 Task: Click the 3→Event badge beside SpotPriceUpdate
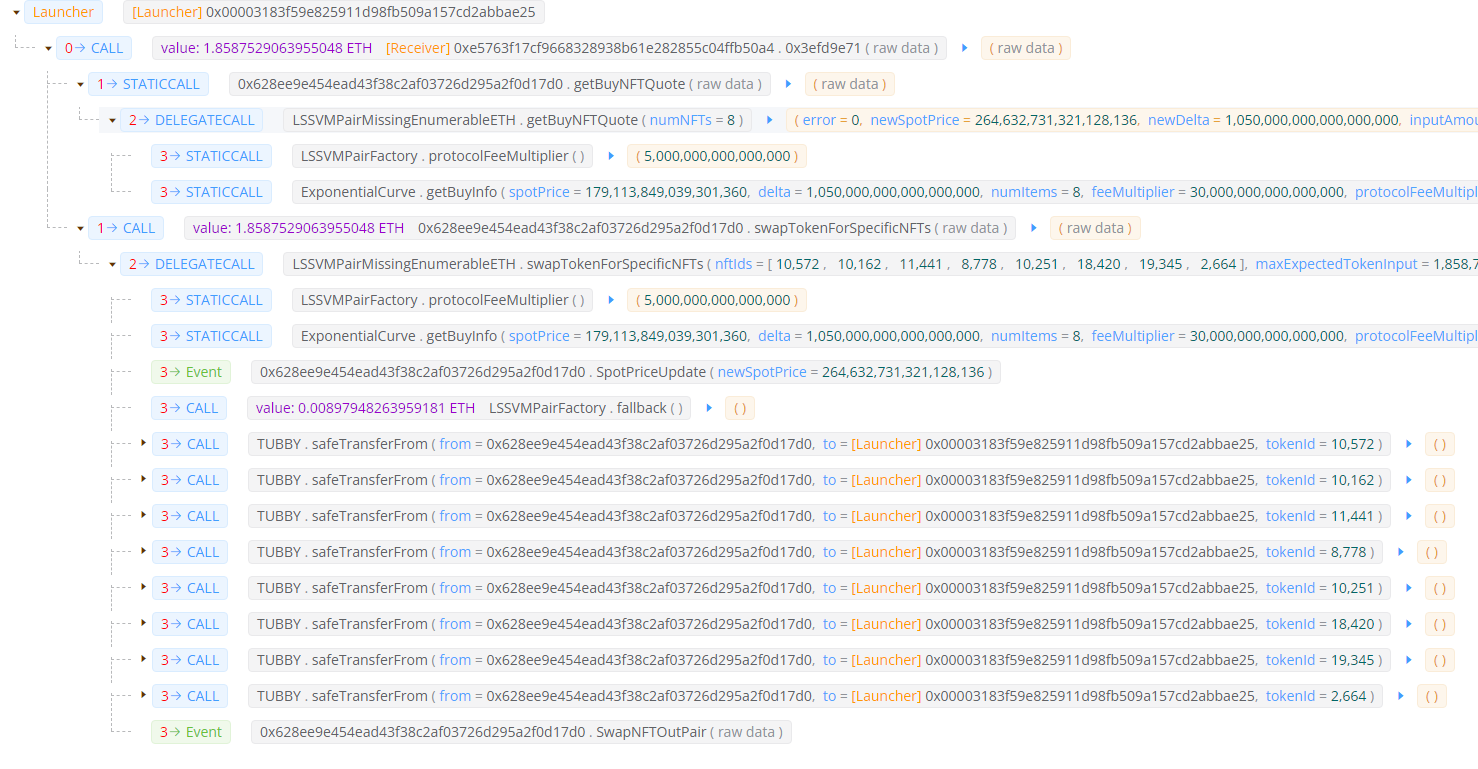[191, 372]
